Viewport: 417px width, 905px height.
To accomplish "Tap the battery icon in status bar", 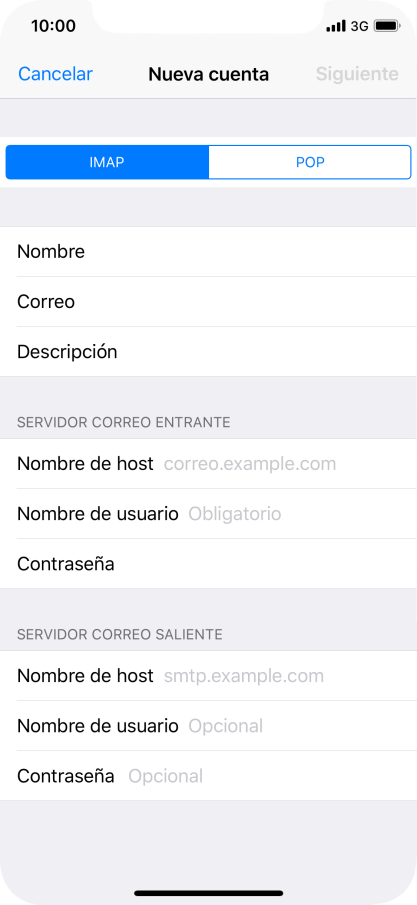I will click(x=386, y=26).
